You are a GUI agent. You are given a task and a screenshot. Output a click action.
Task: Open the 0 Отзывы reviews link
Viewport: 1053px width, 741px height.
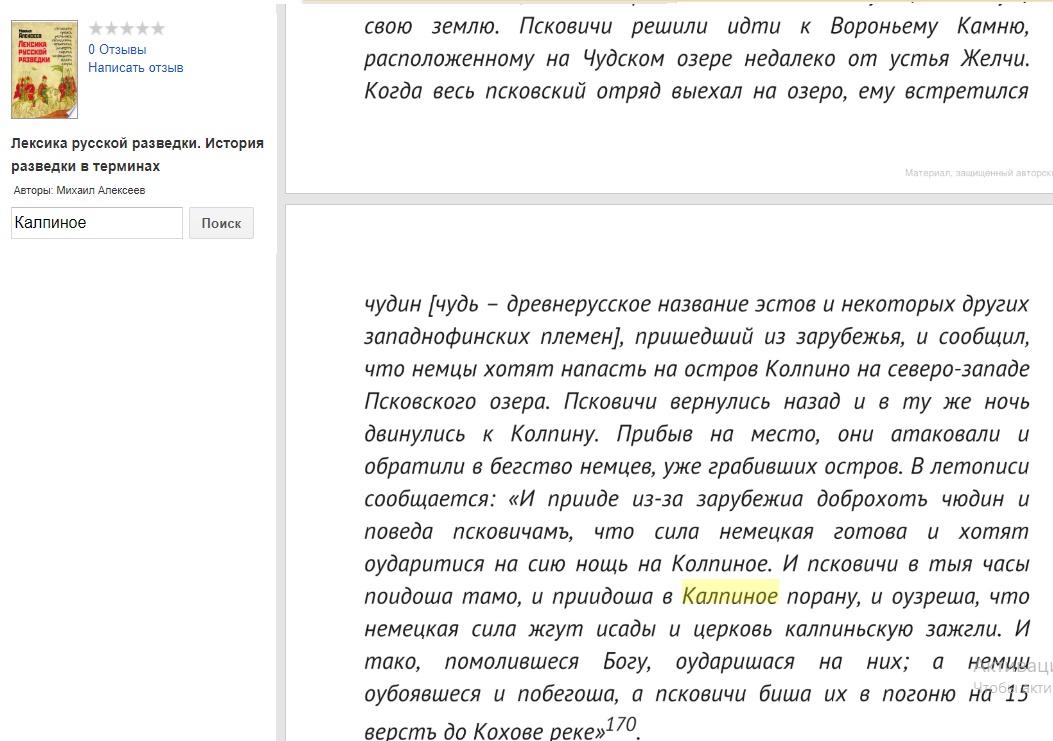coord(117,49)
